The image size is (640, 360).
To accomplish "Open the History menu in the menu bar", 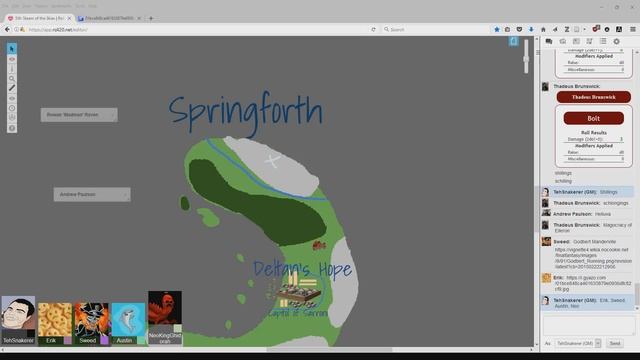I will click(41, 6).
